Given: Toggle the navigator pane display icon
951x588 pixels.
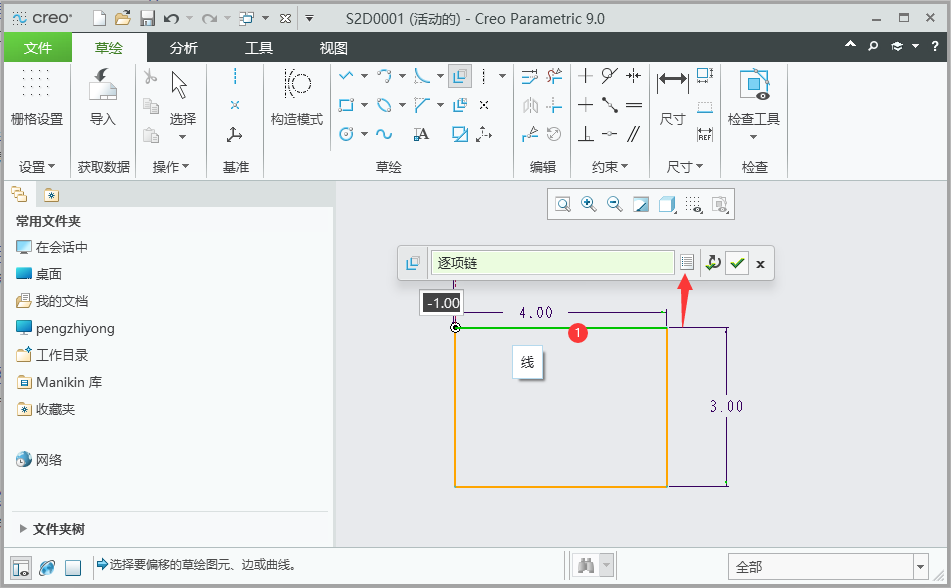Looking at the screenshot, I should point(21,567).
